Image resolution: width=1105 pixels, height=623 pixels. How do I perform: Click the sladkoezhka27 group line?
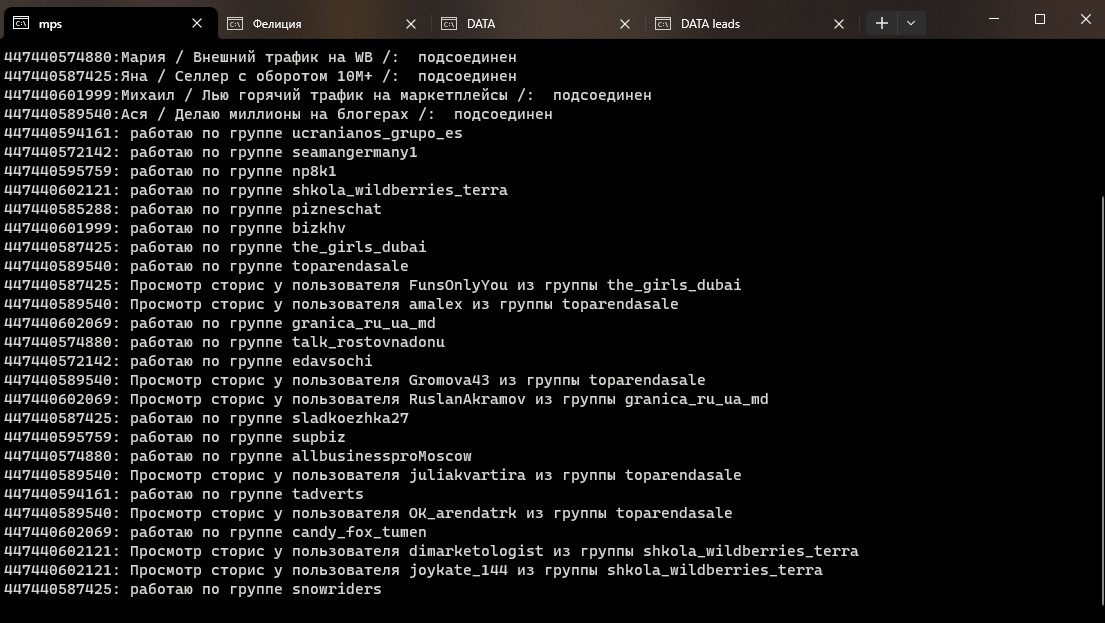point(206,419)
